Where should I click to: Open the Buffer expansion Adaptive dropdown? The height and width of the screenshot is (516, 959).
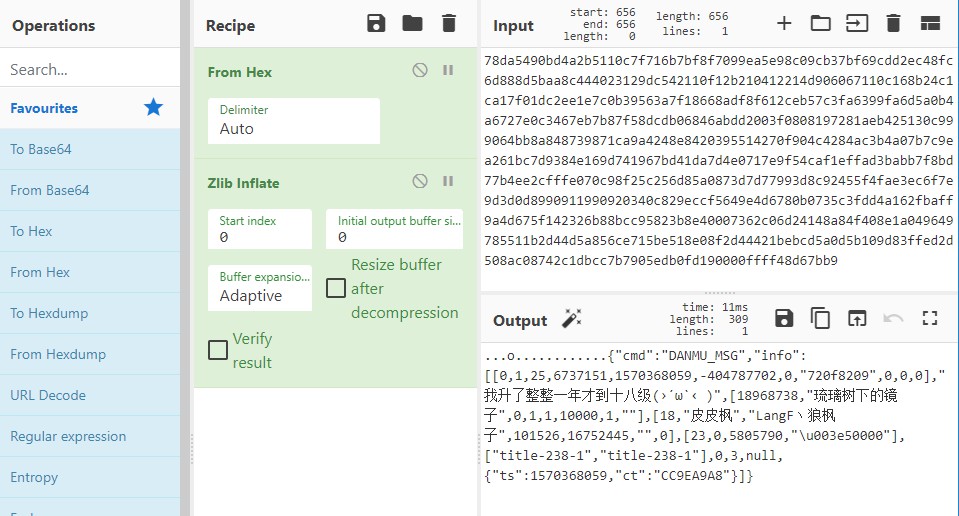click(260, 288)
